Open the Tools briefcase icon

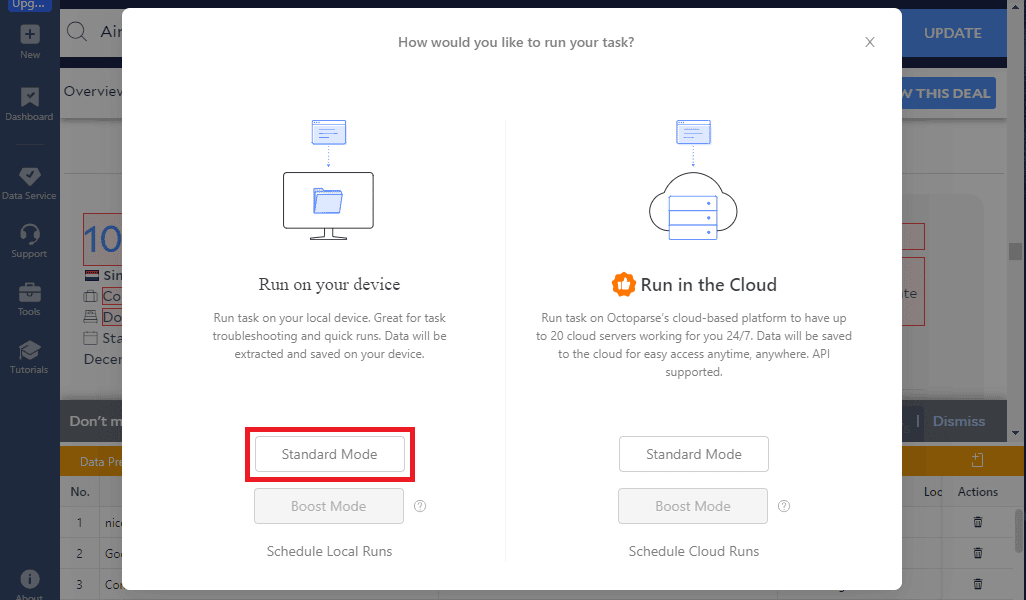pyautogui.click(x=29, y=292)
